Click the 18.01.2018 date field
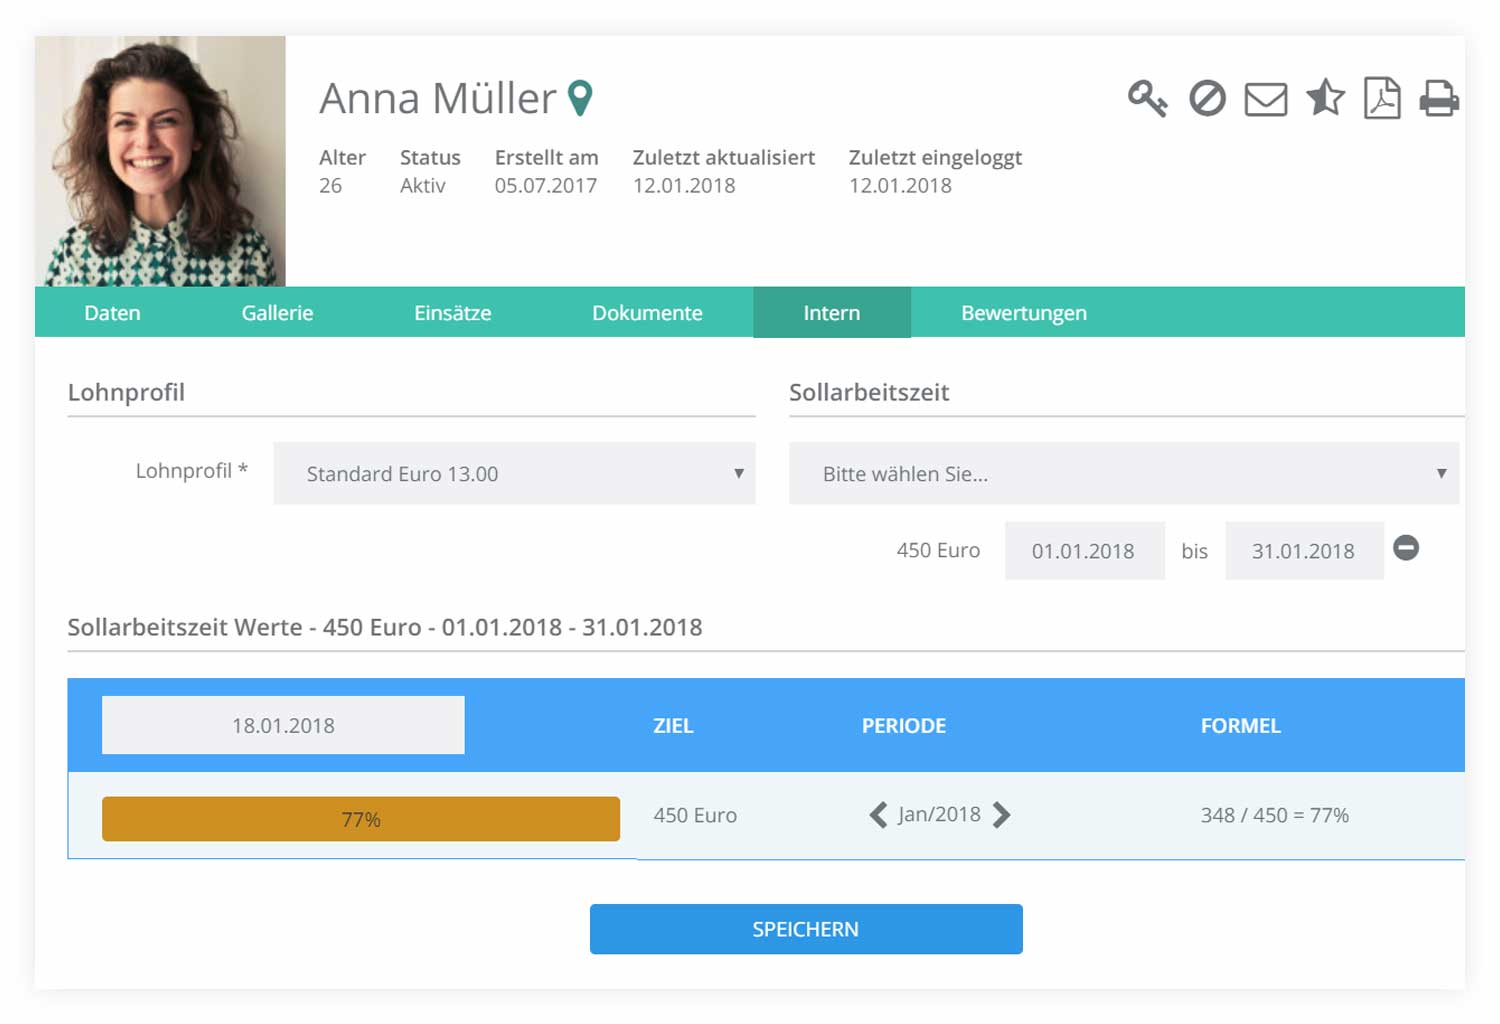This screenshot has width=1500, height=1024. 283,726
